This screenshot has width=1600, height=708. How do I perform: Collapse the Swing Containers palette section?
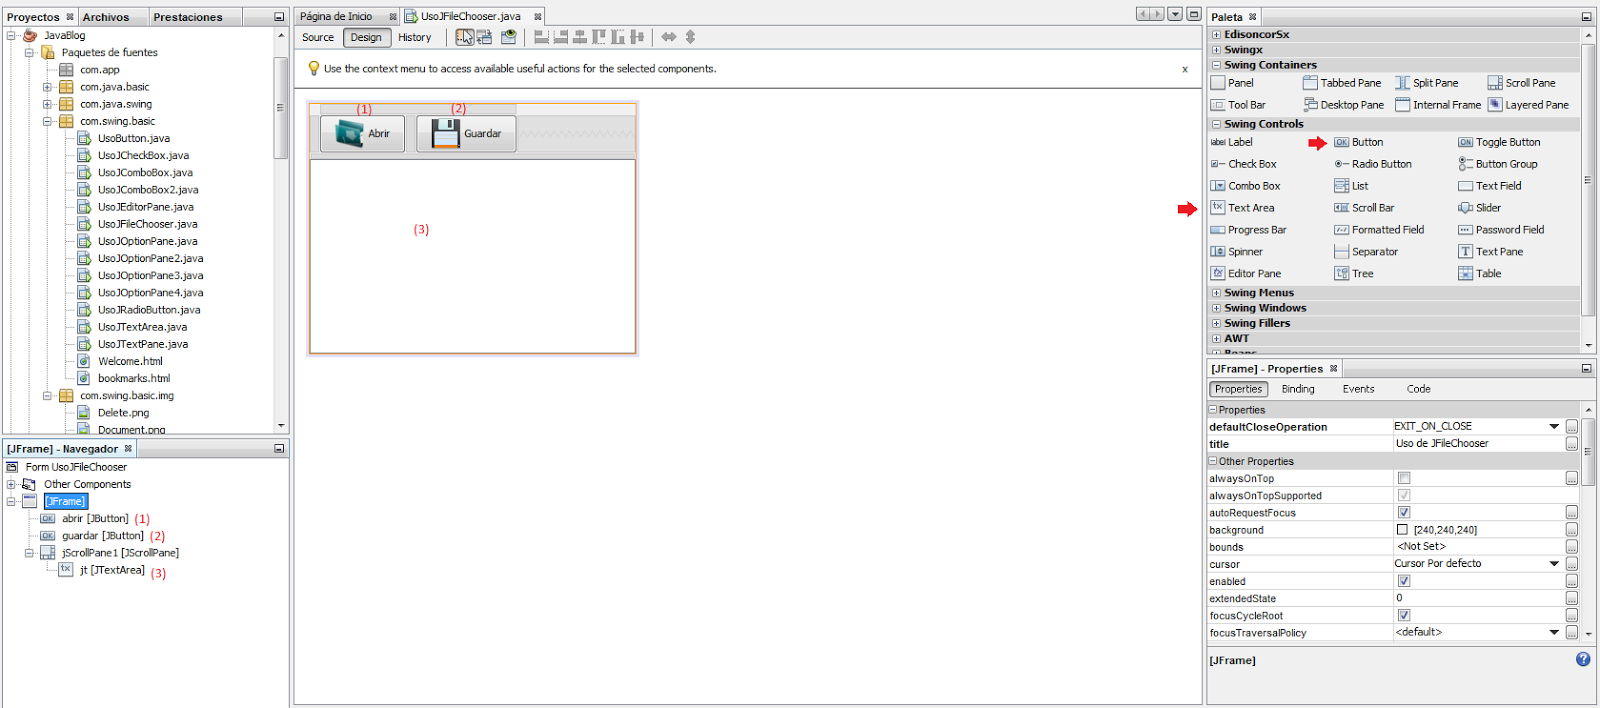1216,65
